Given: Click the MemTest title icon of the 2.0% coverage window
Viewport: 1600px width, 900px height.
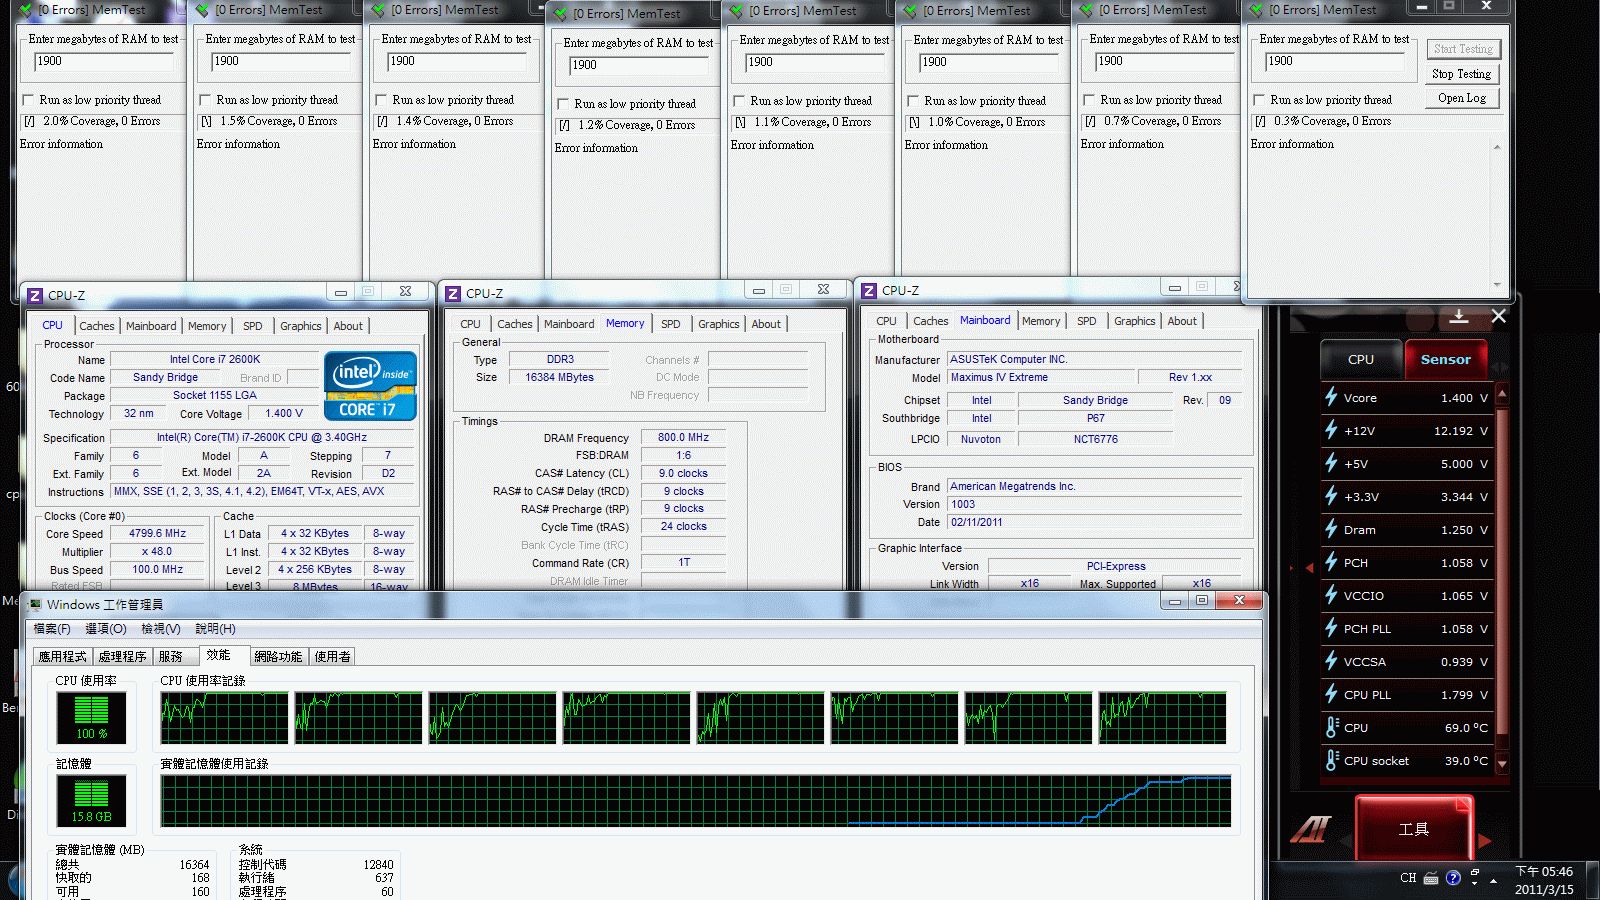Looking at the screenshot, I should pyautogui.click(x=26, y=10).
